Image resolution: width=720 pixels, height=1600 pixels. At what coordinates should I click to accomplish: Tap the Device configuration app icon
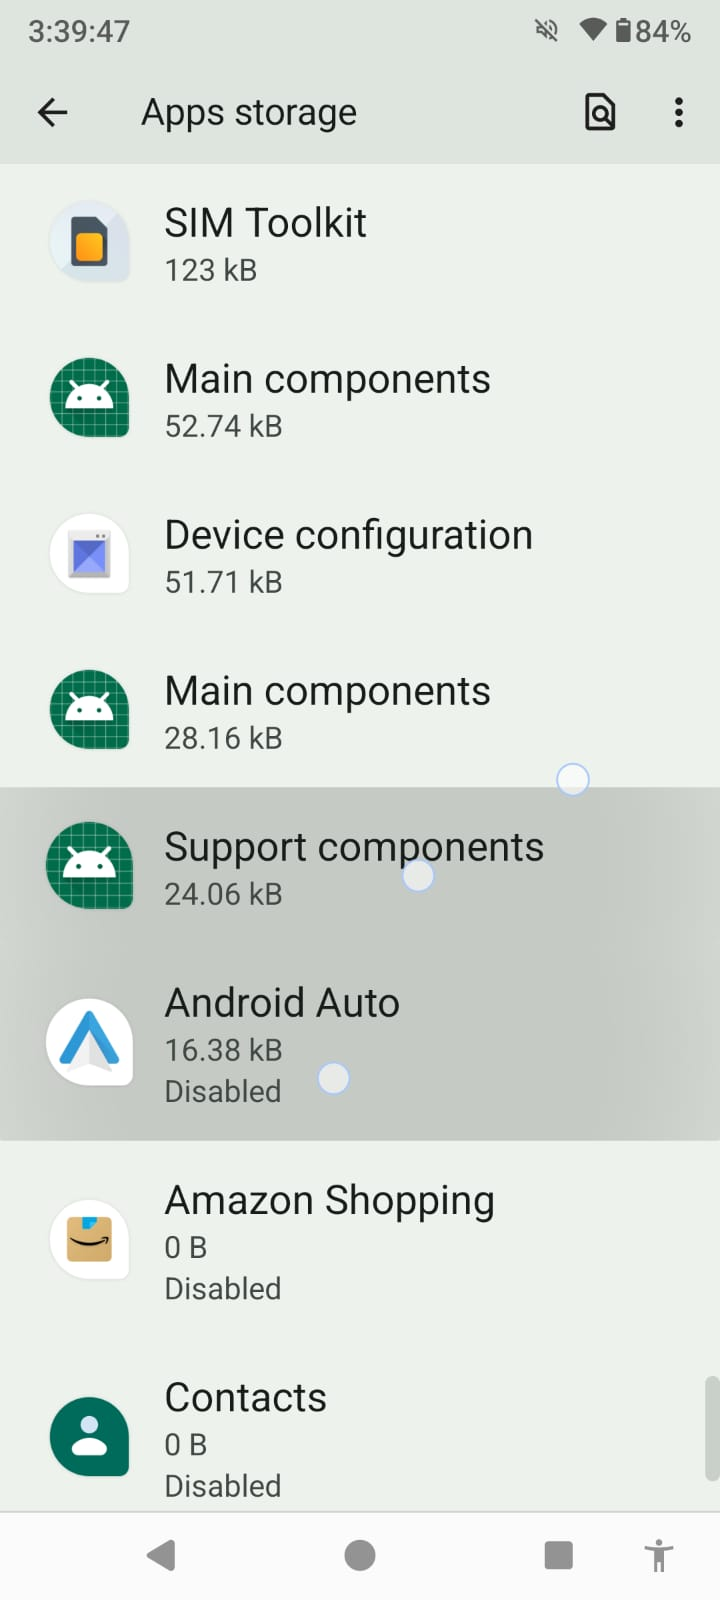tap(89, 554)
